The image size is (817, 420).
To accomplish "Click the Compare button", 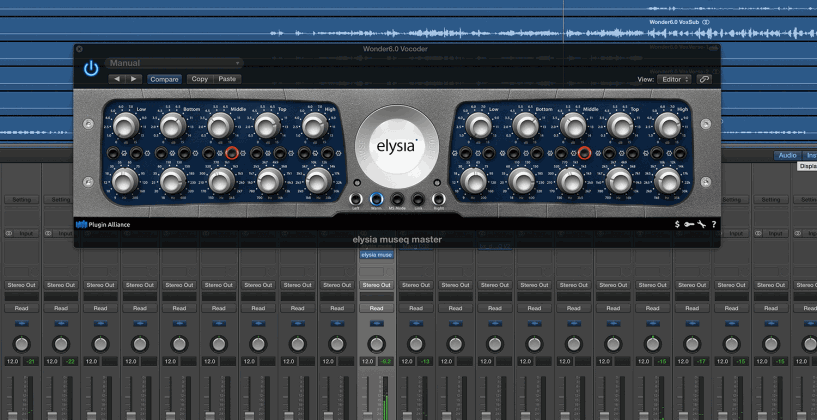I will (165, 79).
